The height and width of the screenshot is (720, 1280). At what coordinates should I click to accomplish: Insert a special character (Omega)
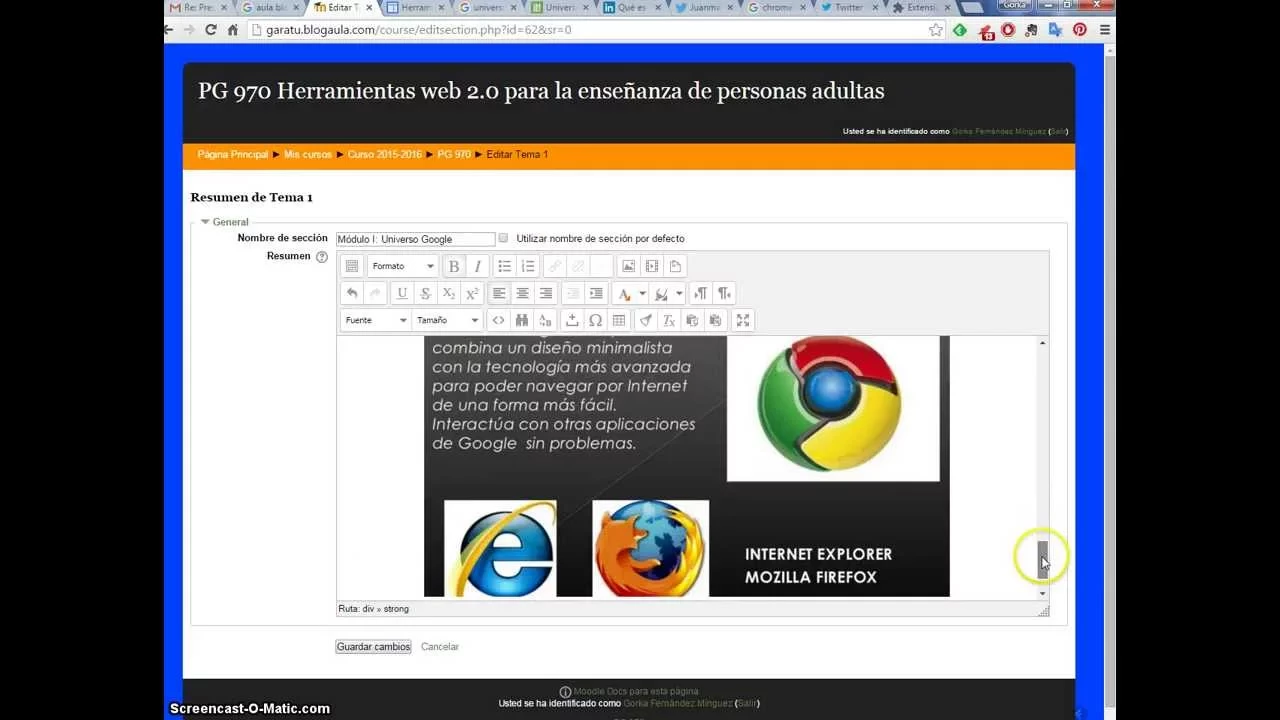tap(595, 320)
